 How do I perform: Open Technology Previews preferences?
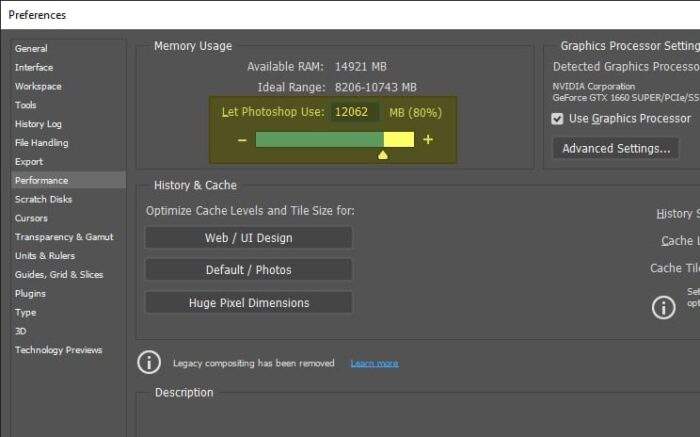tap(58, 350)
